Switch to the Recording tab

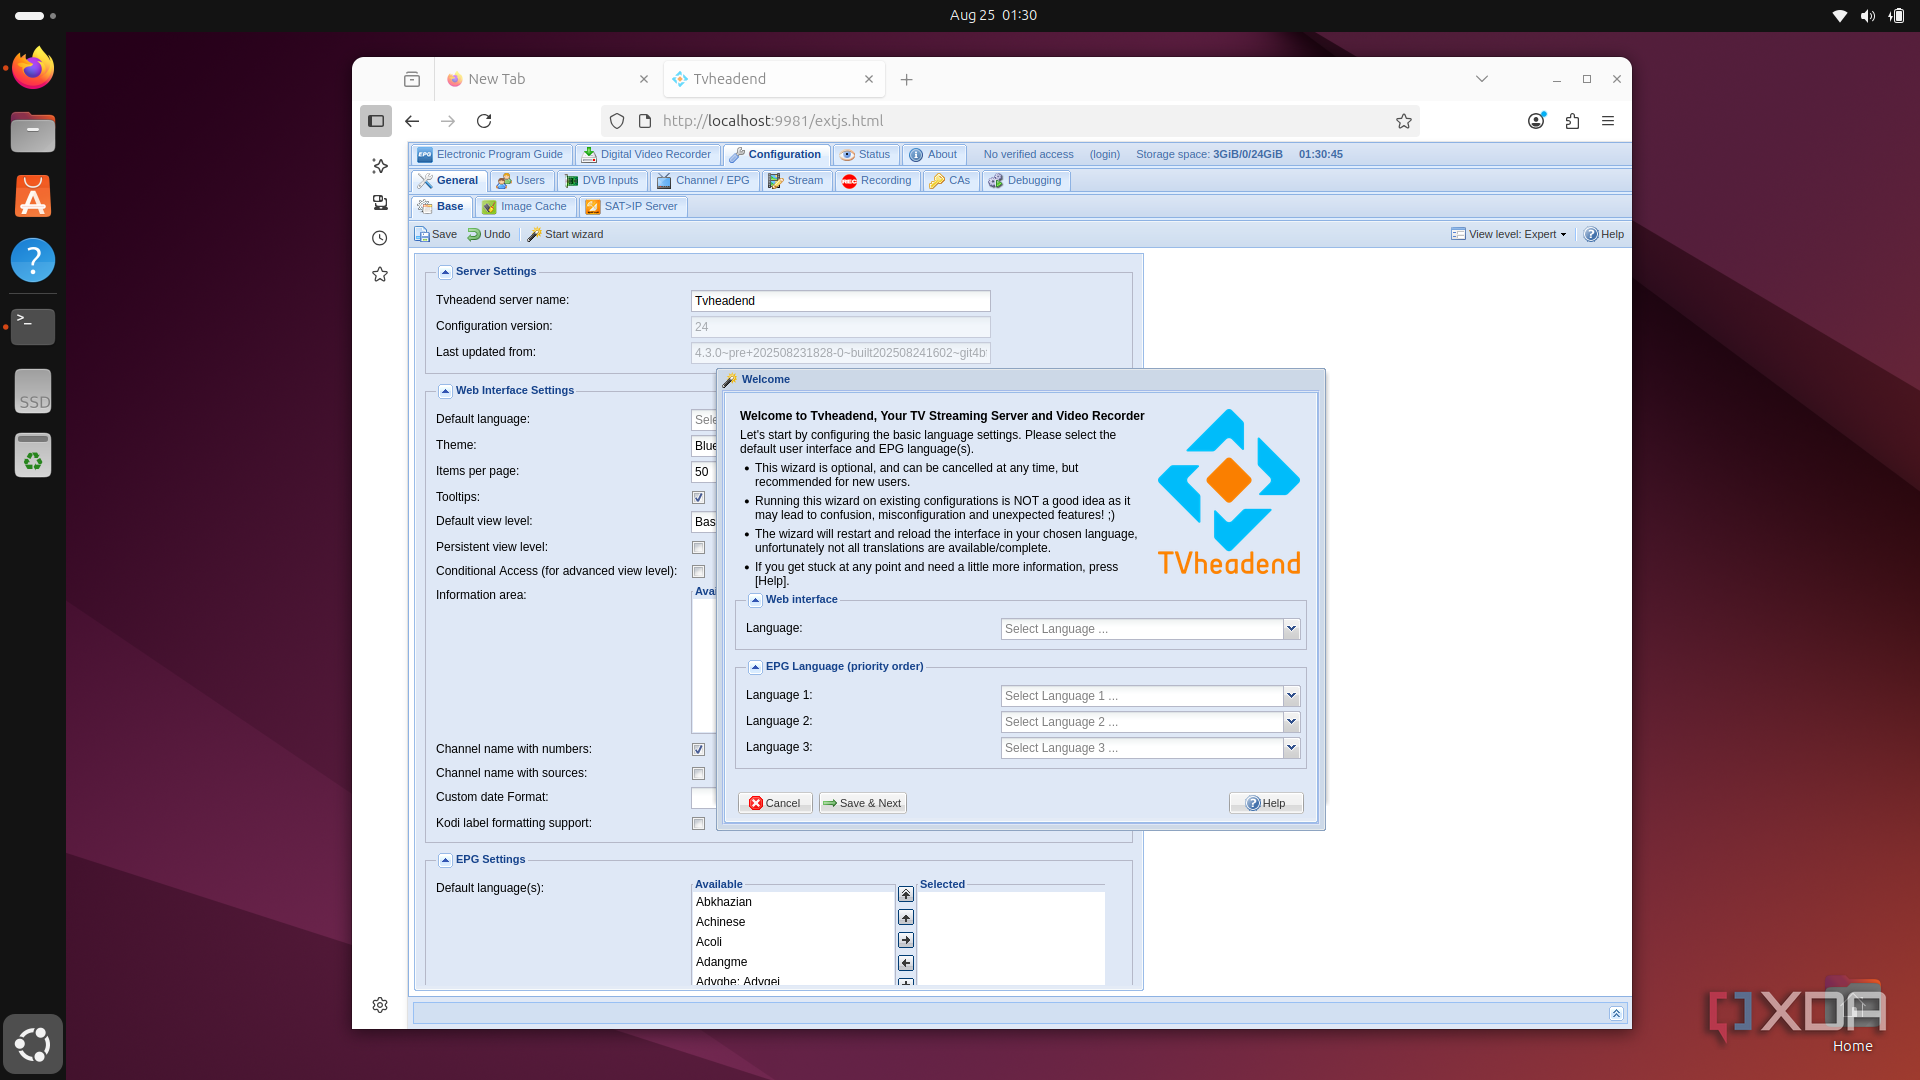coord(877,181)
